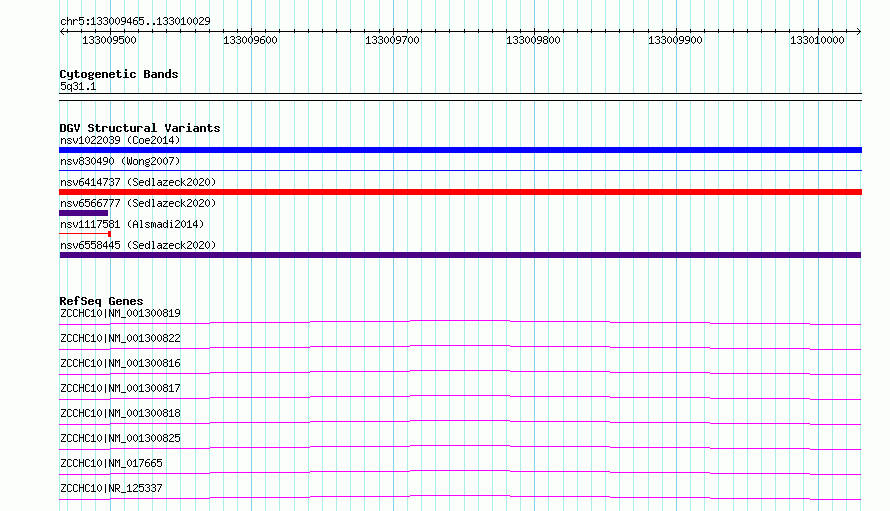Click ruler position 133009600
This screenshot has width=890, height=511.
tap(250, 40)
